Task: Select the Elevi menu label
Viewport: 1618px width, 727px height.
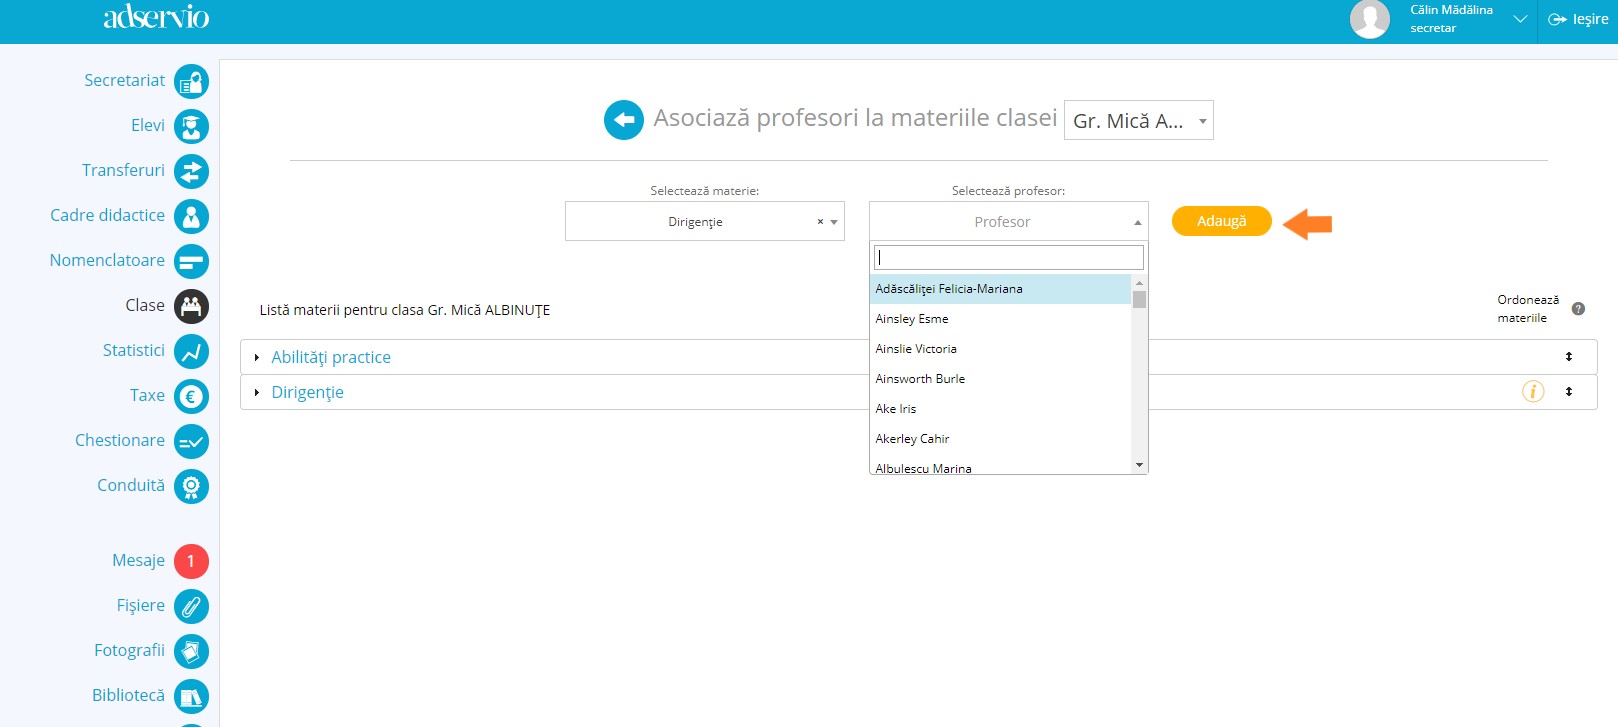Action: [x=148, y=125]
